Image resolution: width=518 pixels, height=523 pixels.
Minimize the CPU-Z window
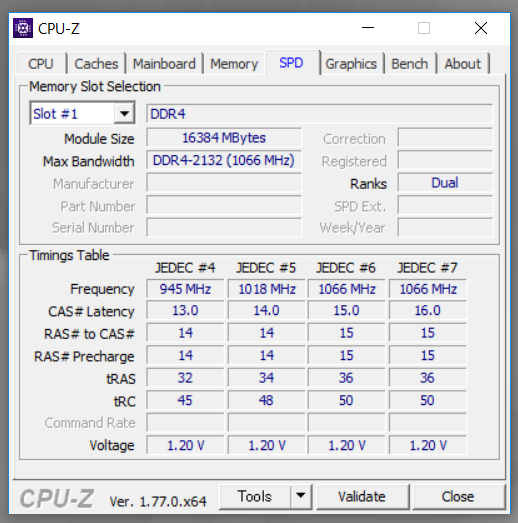click(368, 28)
